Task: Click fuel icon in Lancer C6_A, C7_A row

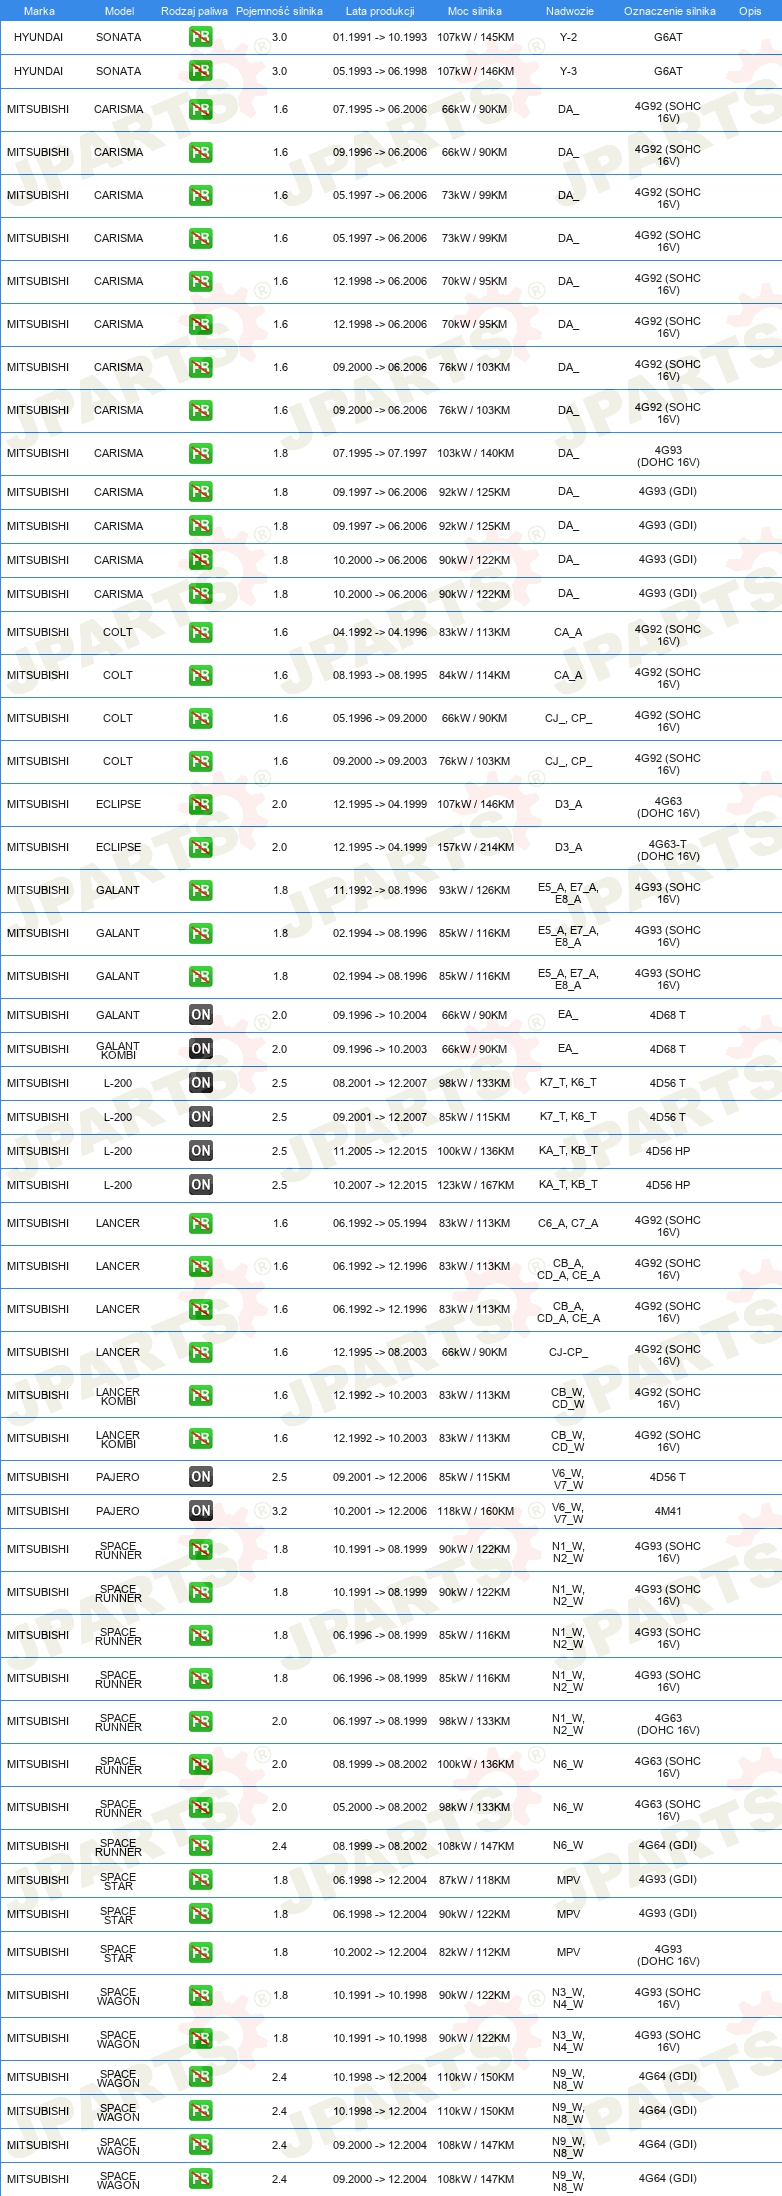Action: tap(200, 1224)
